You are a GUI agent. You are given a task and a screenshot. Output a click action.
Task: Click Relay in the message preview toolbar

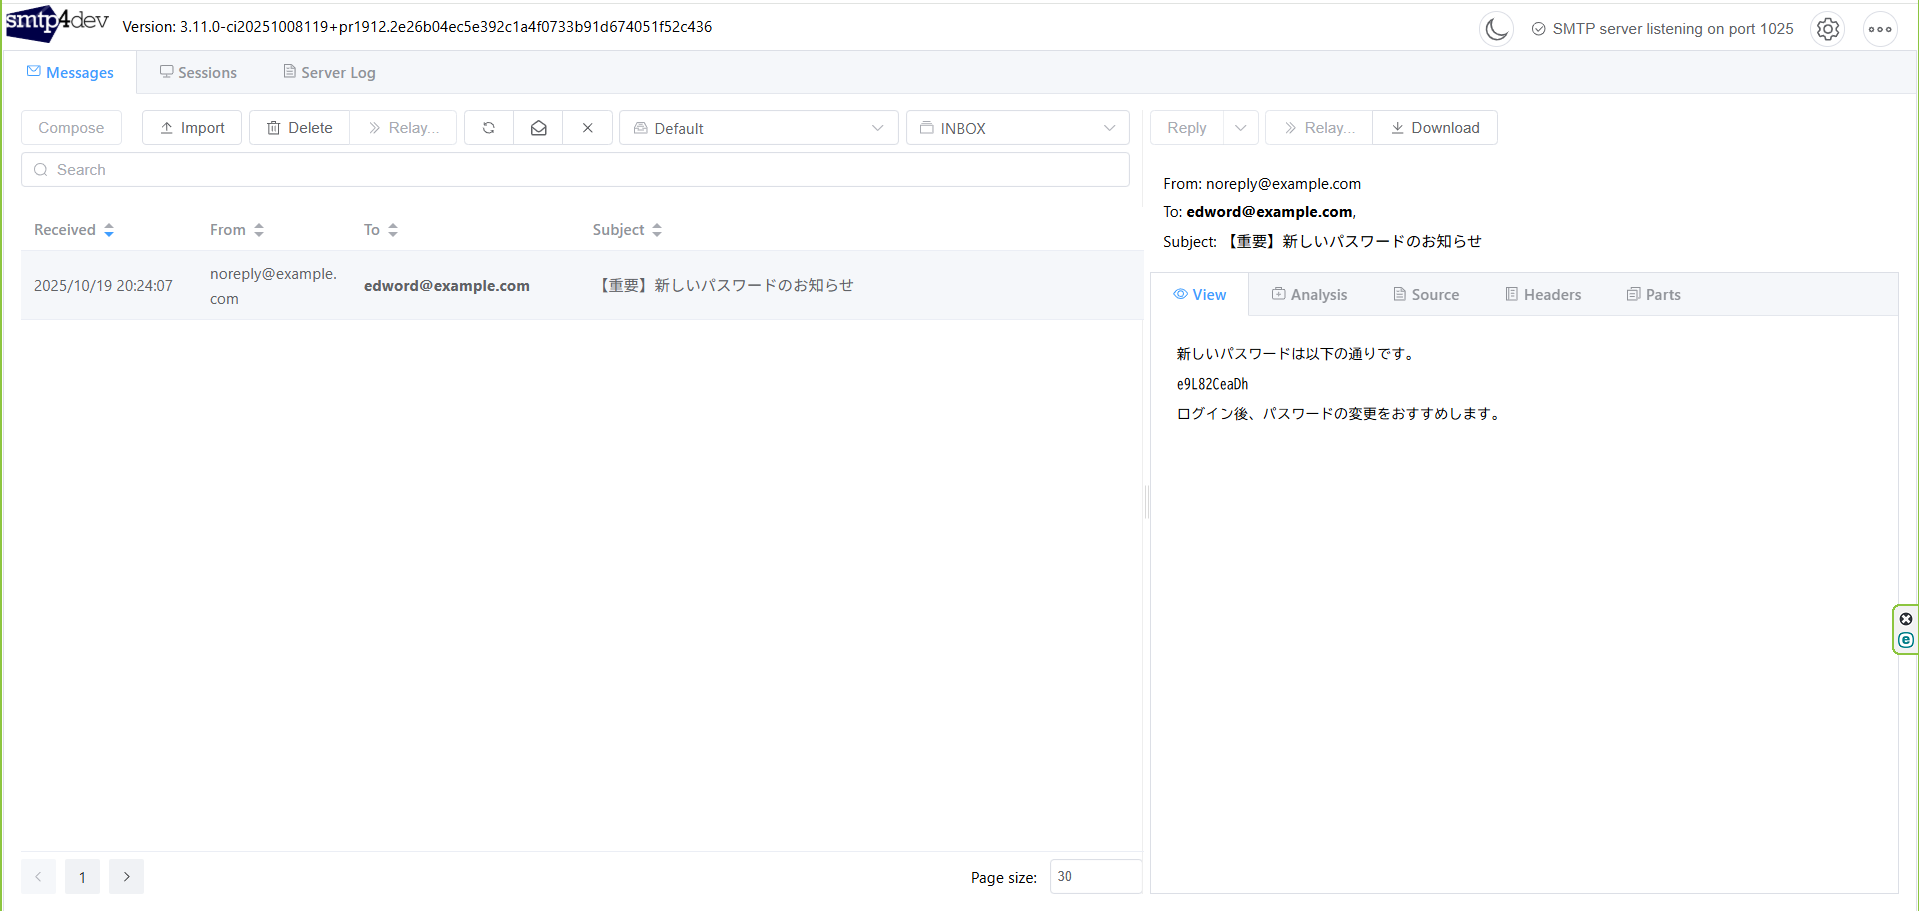coord(1319,128)
